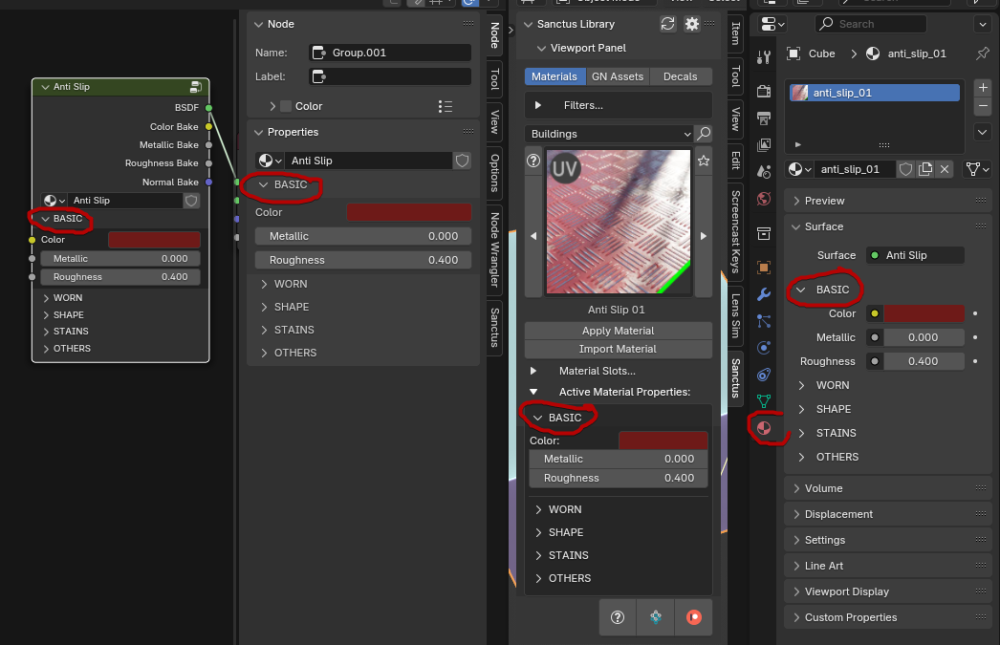The image size is (1000, 645).
Task: Click the Anti Slip 01 material thumbnail
Action: coord(618,222)
